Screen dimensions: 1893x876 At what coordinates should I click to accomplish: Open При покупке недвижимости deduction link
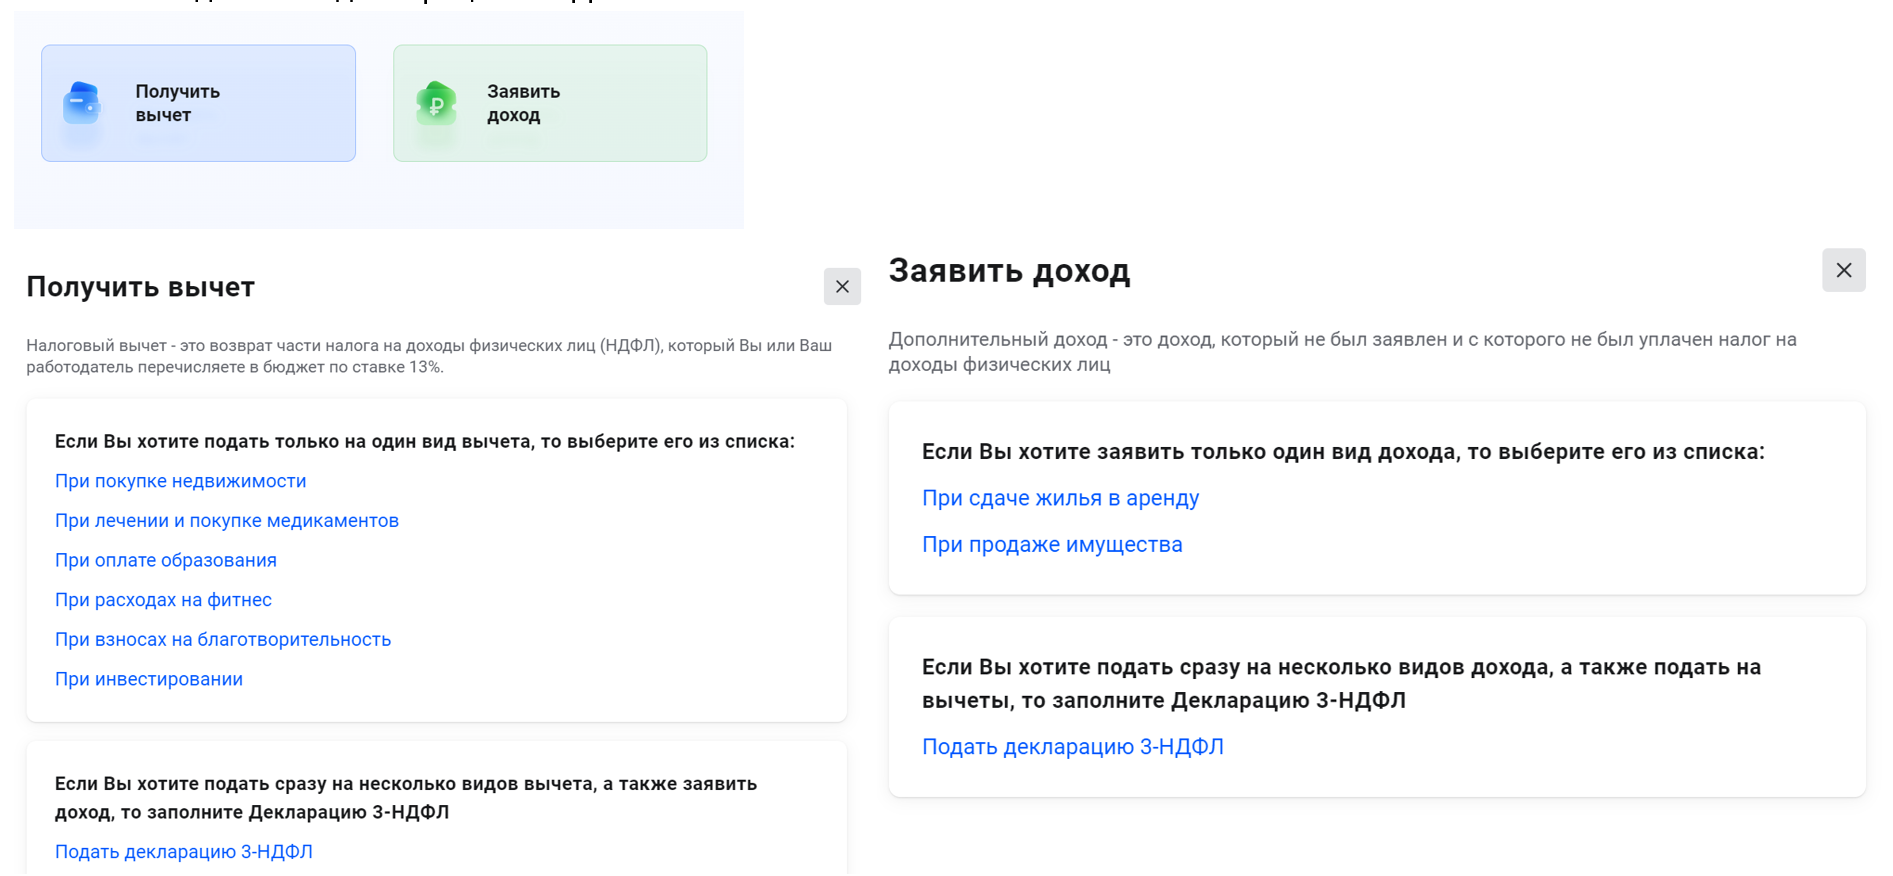(180, 481)
